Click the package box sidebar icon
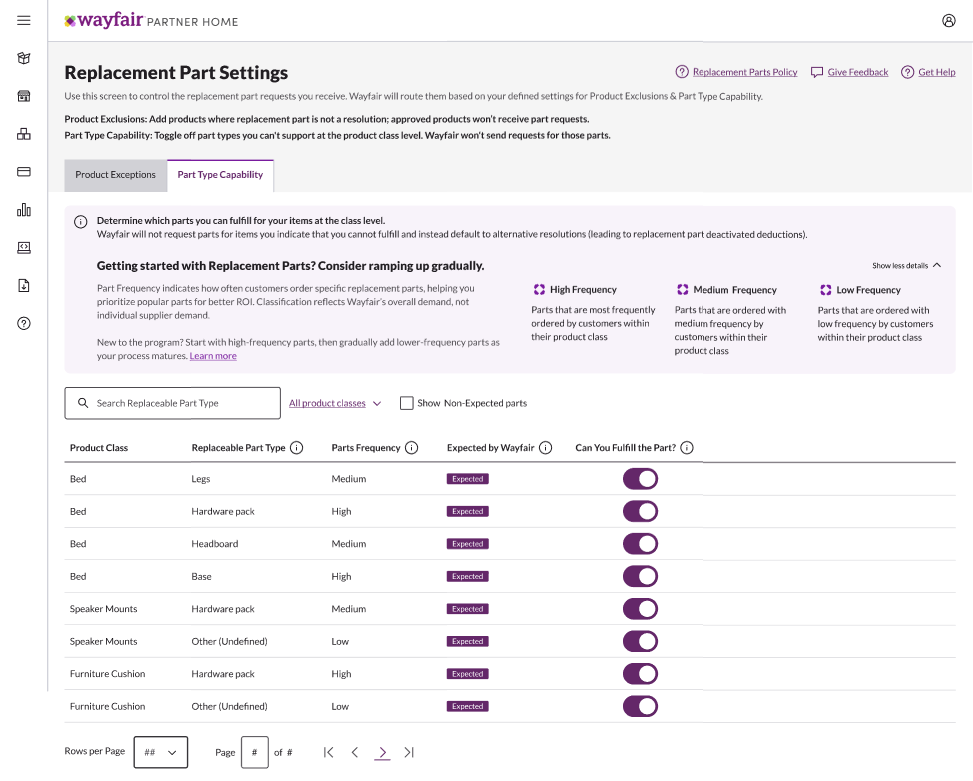 tap(24, 58)
